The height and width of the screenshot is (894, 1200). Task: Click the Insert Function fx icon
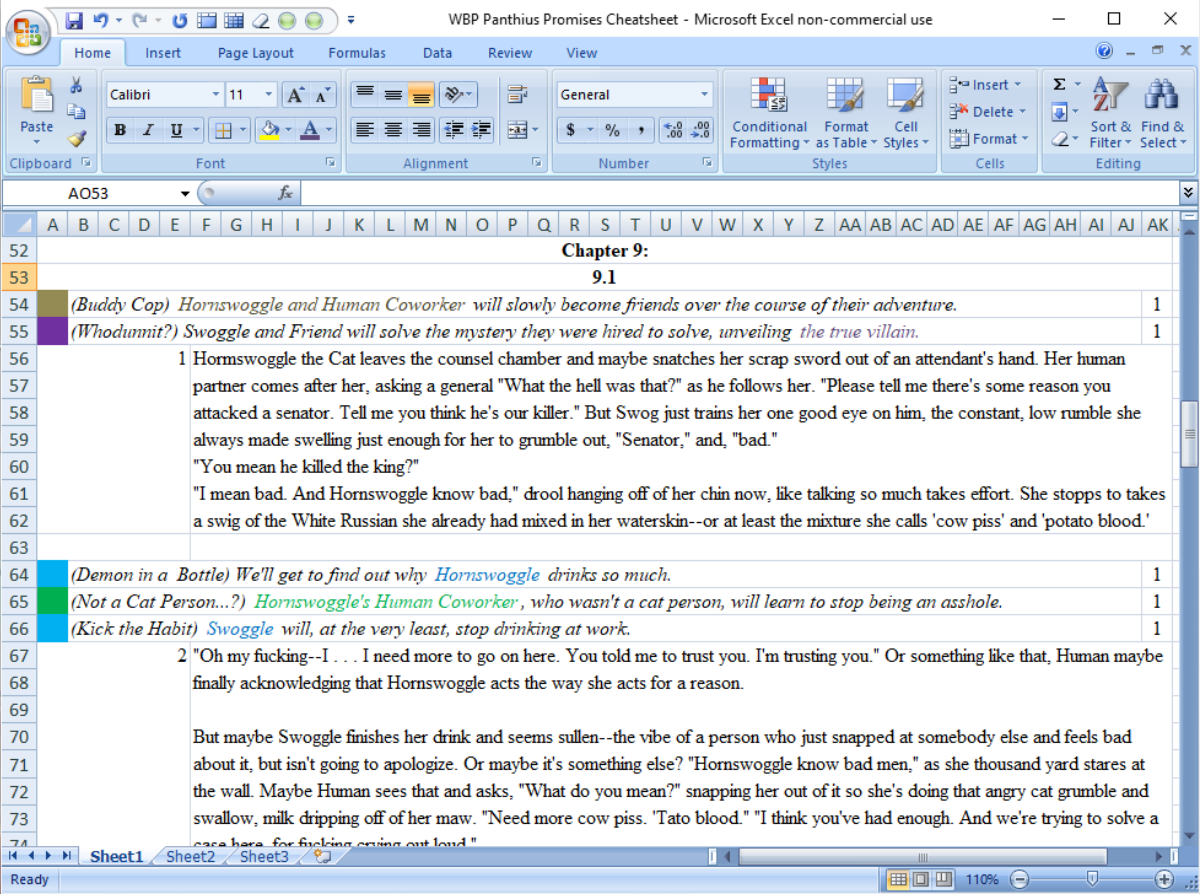pos(285,193)
